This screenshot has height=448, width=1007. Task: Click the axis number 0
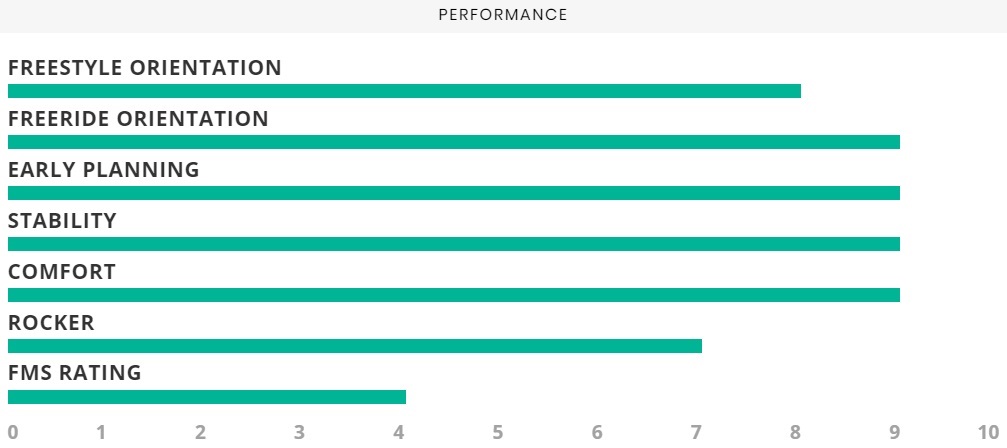pyautogui.click(x=13, y=432)
